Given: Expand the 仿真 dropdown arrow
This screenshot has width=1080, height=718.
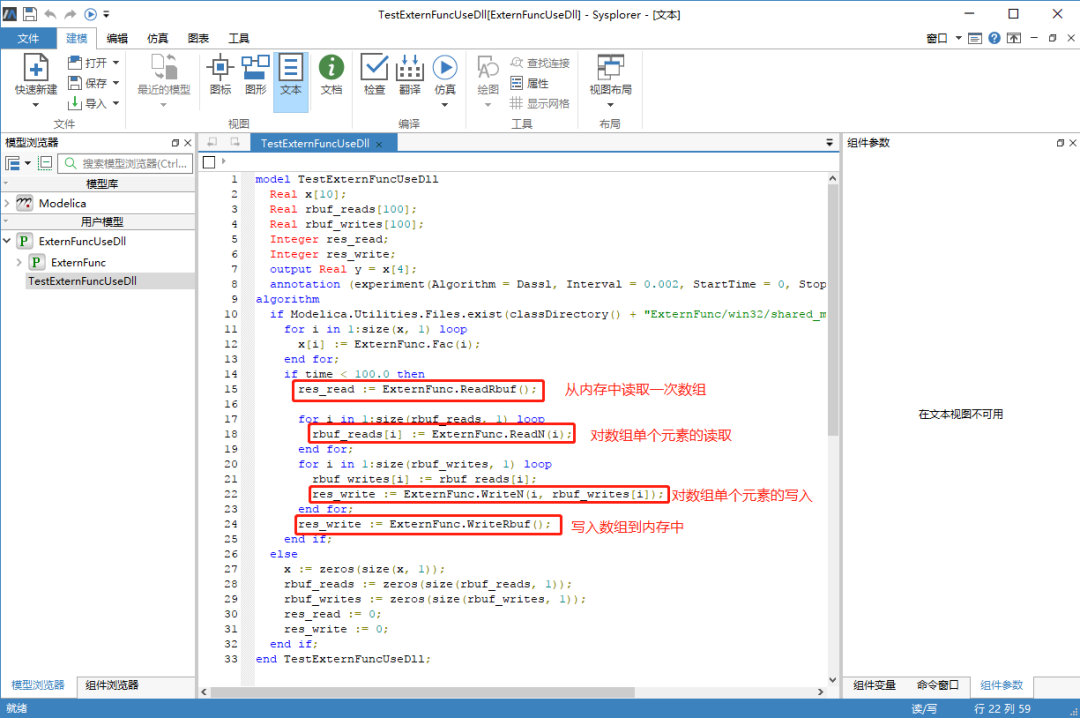Looking at the screenshot, I should pos(445,105).
